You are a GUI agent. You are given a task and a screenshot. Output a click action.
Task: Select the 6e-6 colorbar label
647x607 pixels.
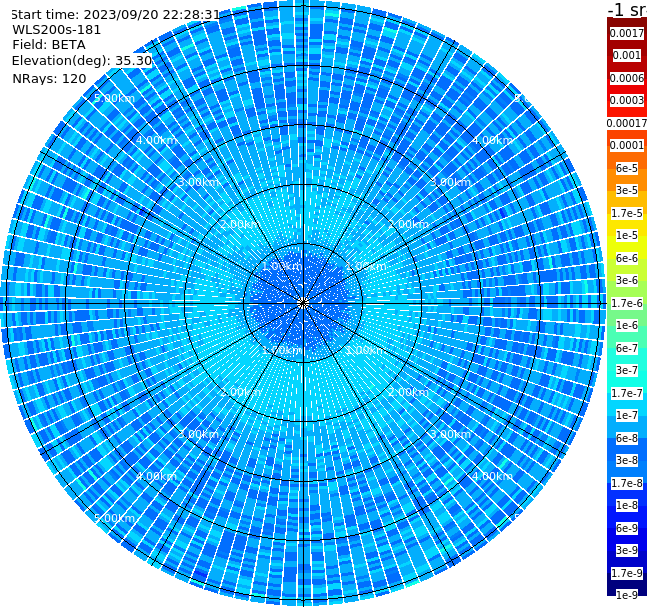[x=627, y=258]
